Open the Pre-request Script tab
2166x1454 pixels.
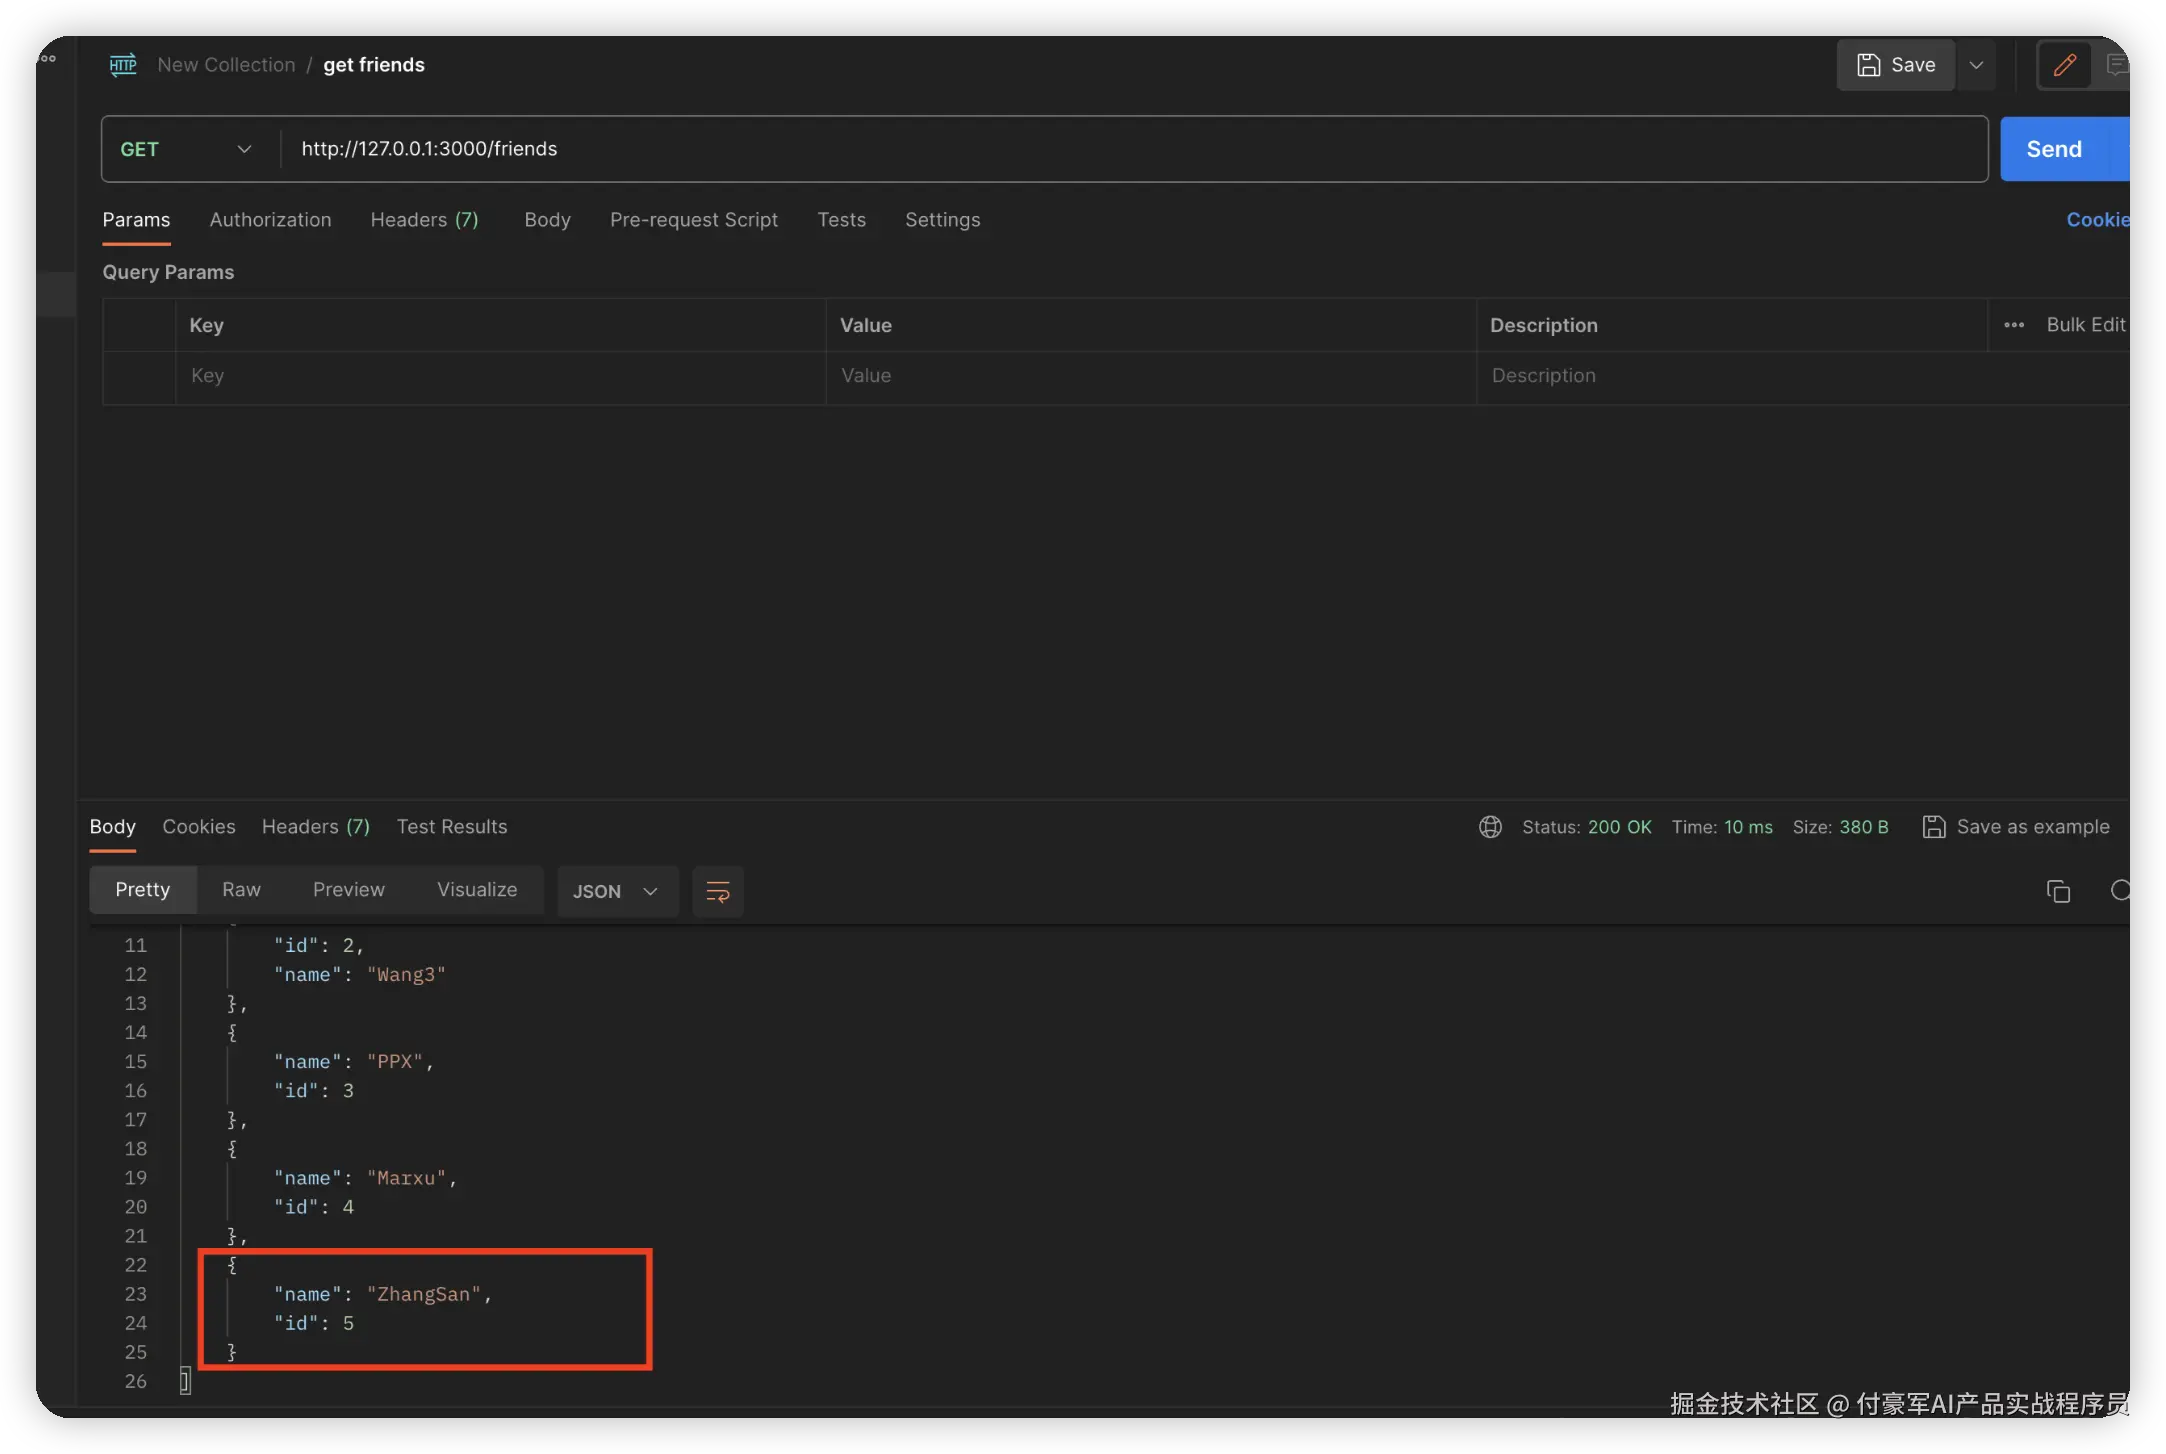(x=694, y=220)
